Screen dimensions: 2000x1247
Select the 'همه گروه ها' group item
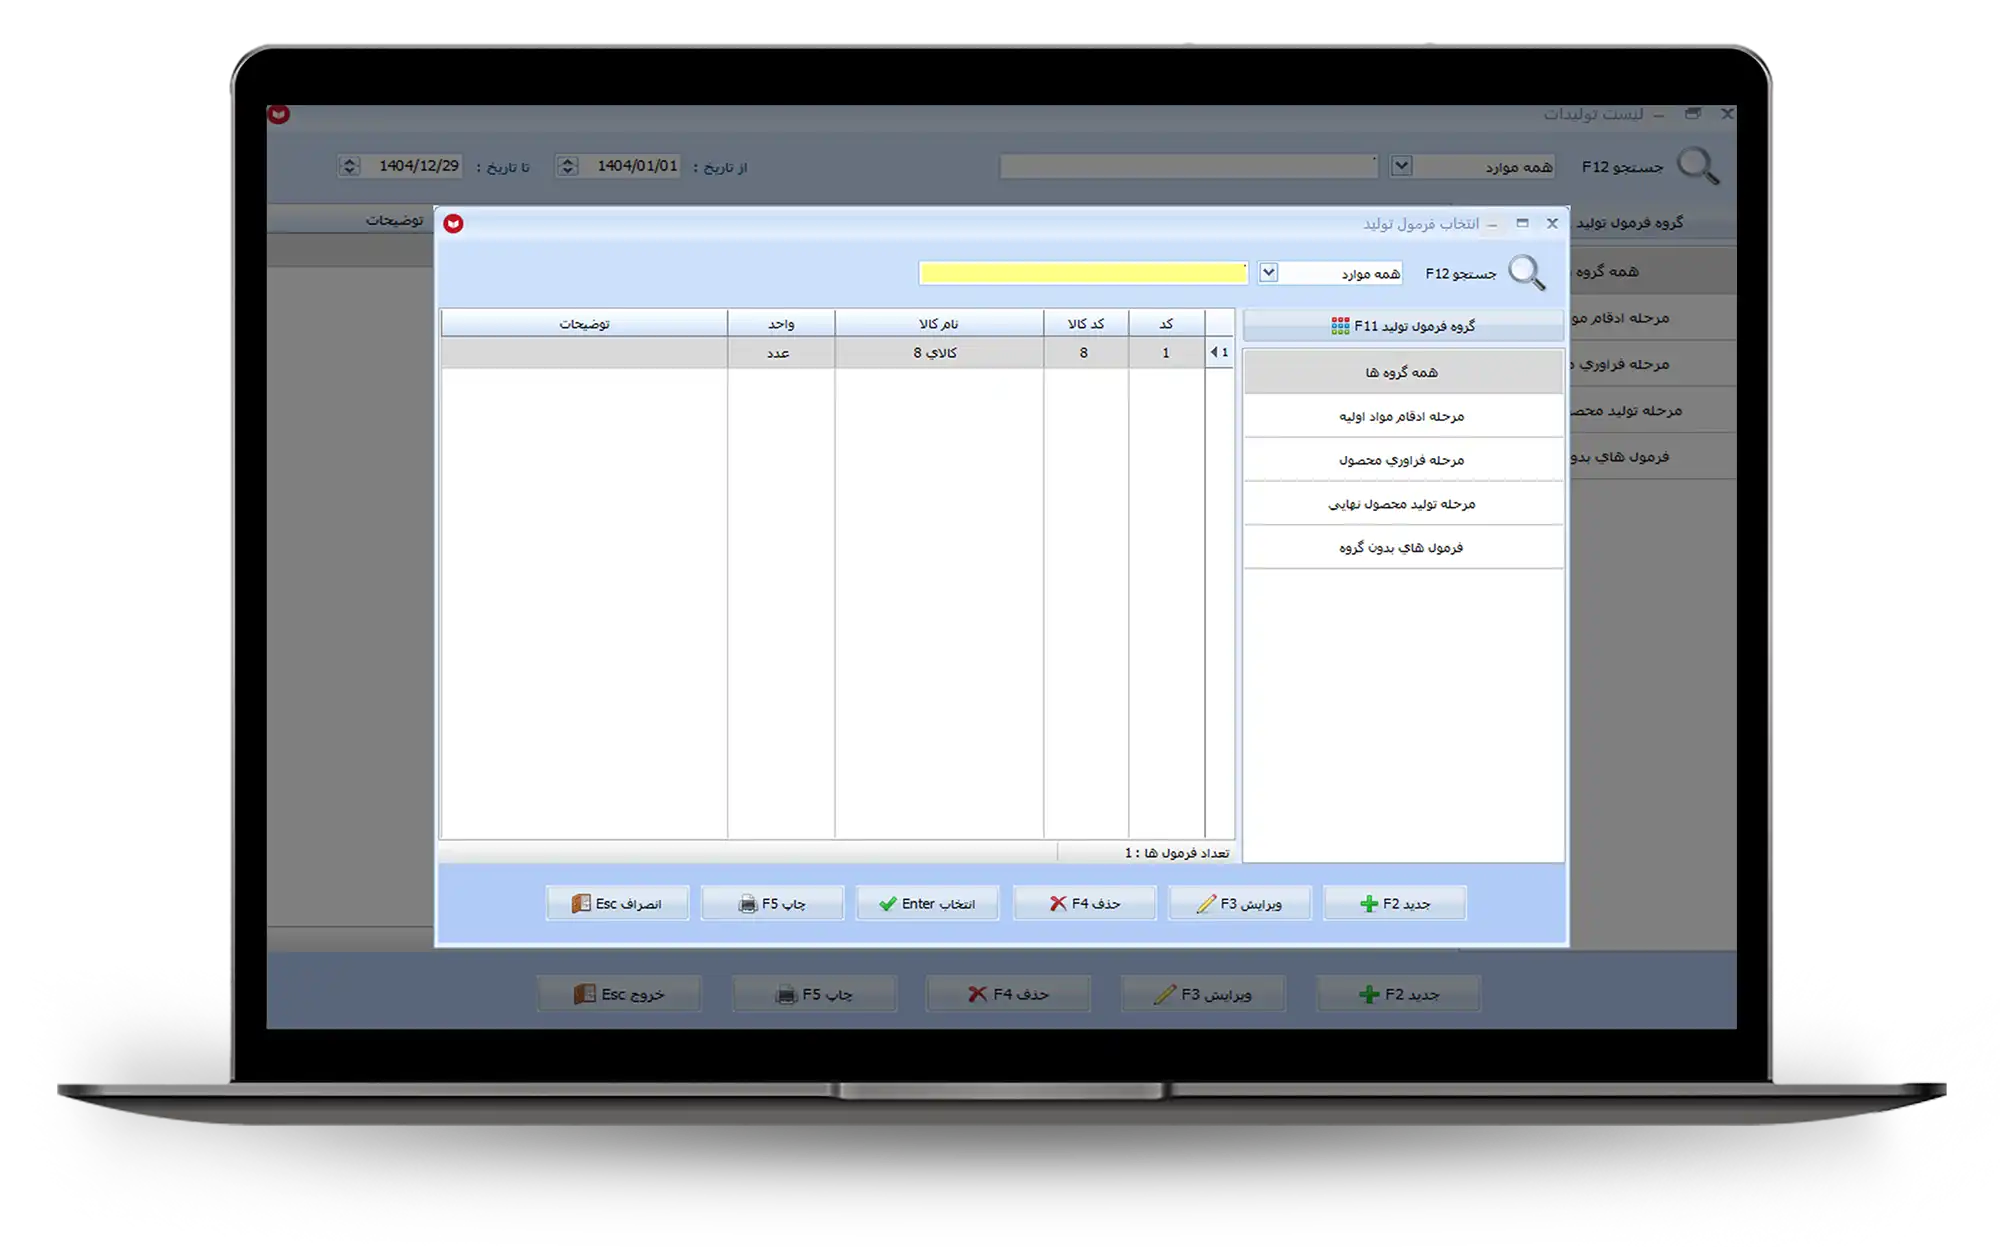(x=1402, y=372)
